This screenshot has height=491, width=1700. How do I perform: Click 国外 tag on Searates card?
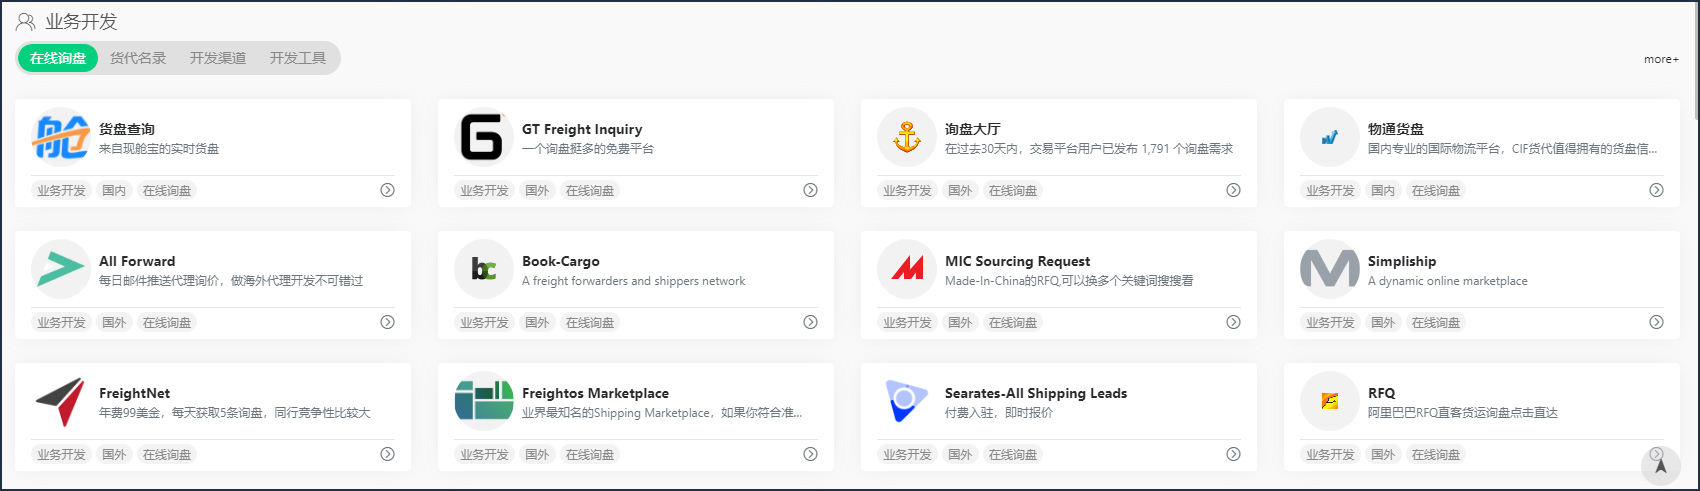(960, 454)
